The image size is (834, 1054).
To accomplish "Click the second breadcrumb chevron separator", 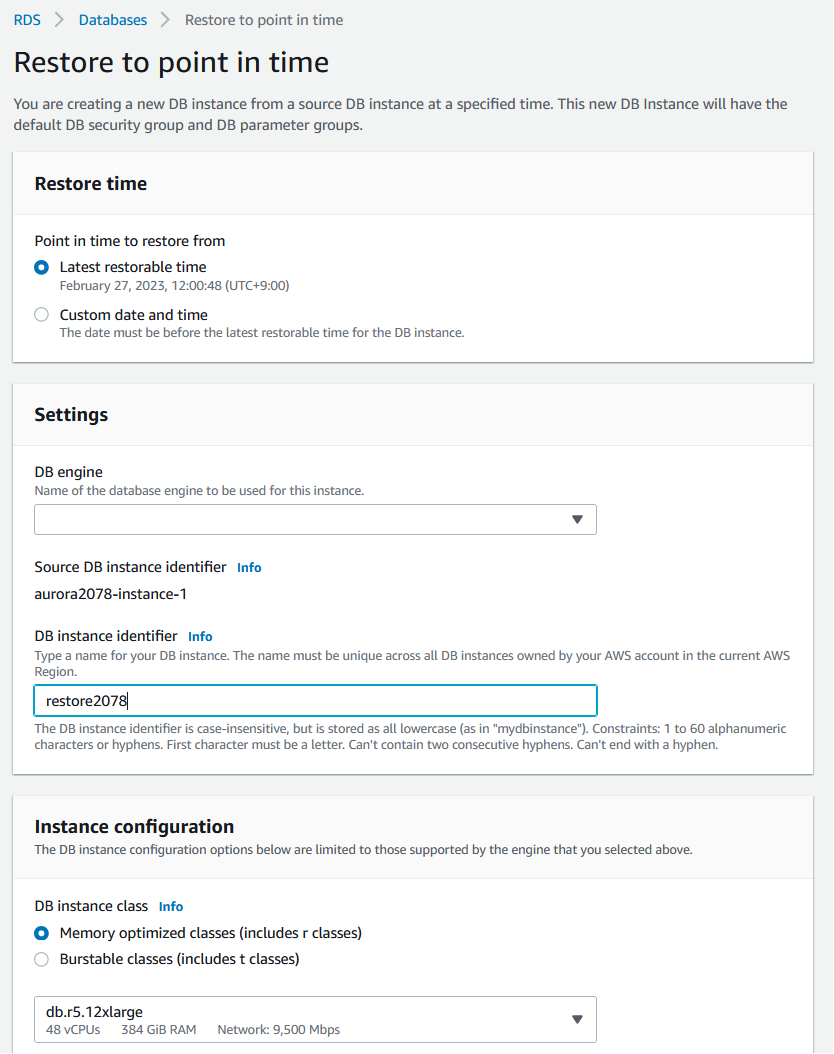I will click(x=166, y=20).
